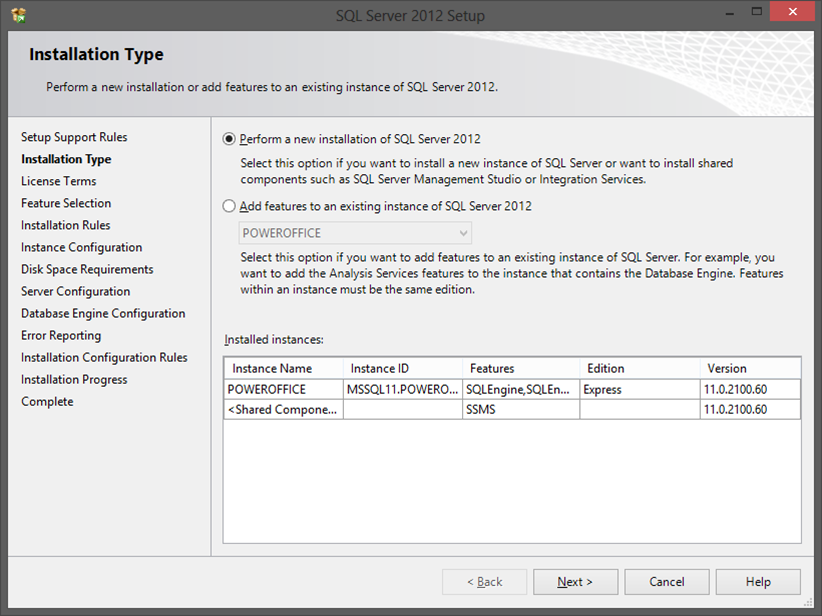
Task: Select Installation Type step in sidebar
Action: pos(66,159)
